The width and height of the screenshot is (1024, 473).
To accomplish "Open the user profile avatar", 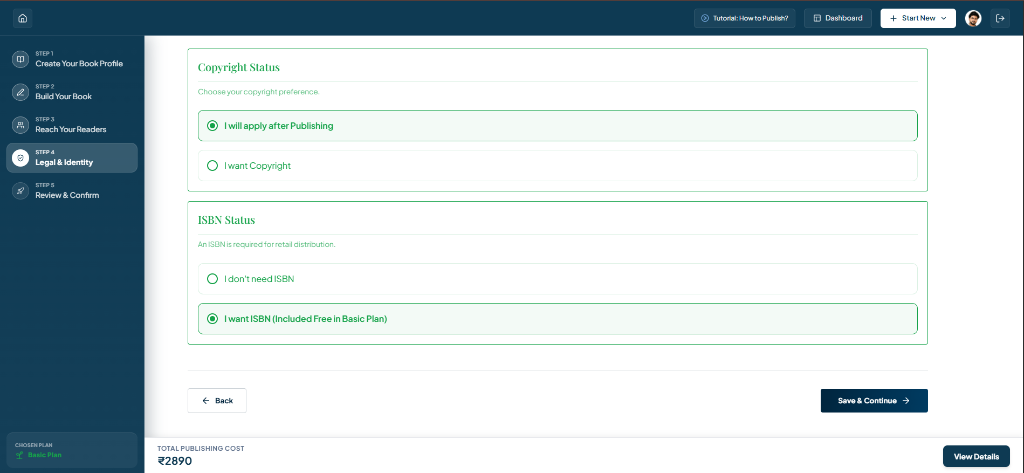I will point(973,18).
